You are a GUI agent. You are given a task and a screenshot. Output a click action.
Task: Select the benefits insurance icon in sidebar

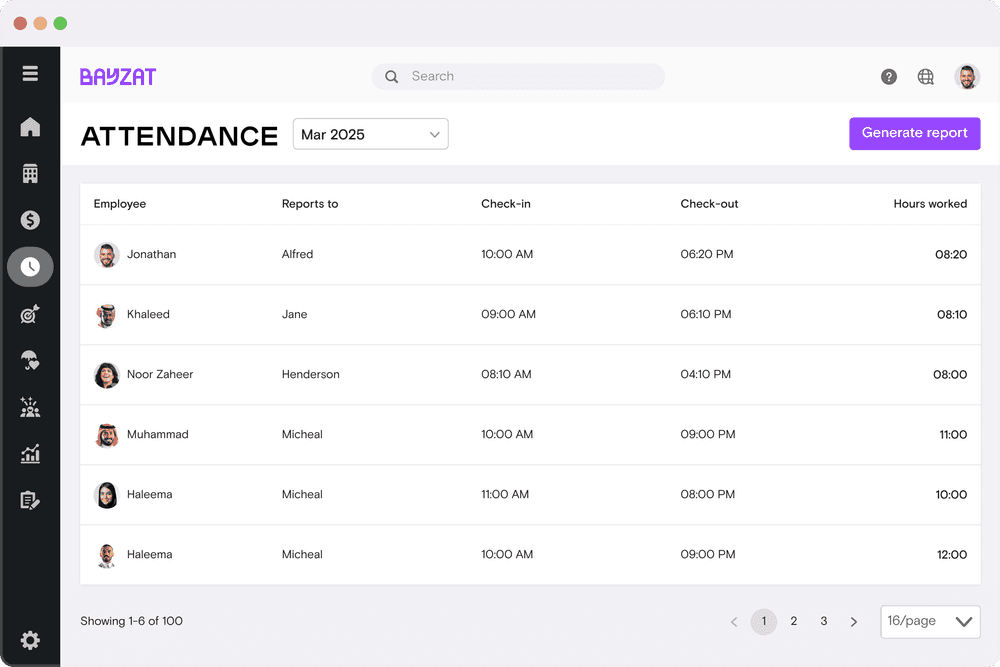coord(30,360)
